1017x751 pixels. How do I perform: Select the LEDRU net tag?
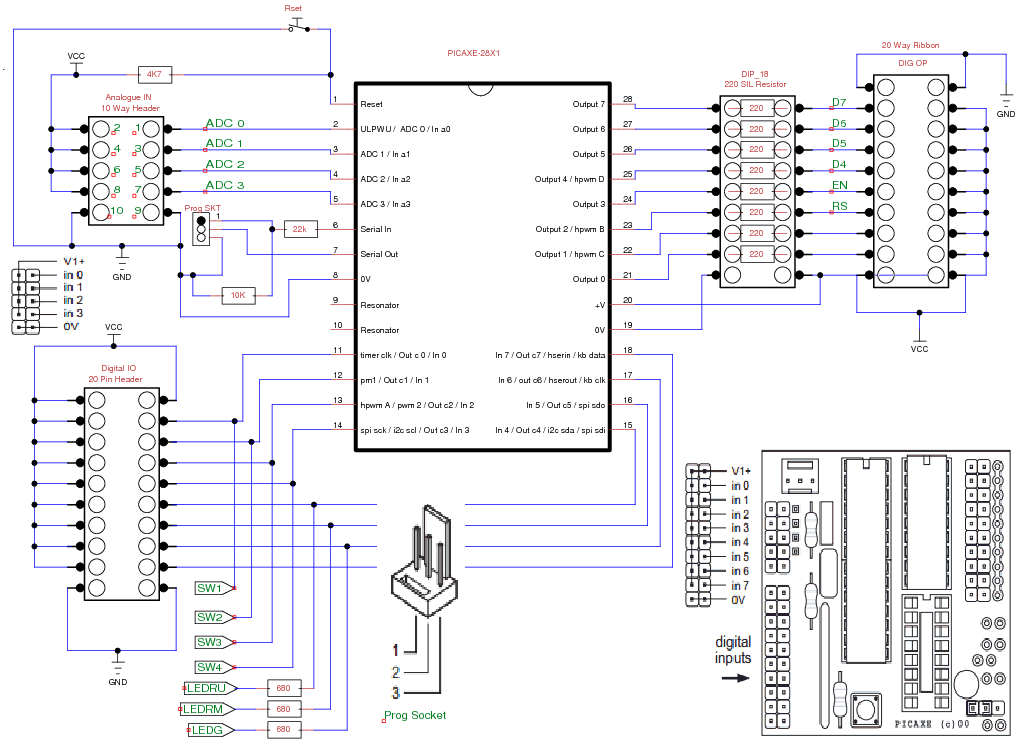point(210,688)
